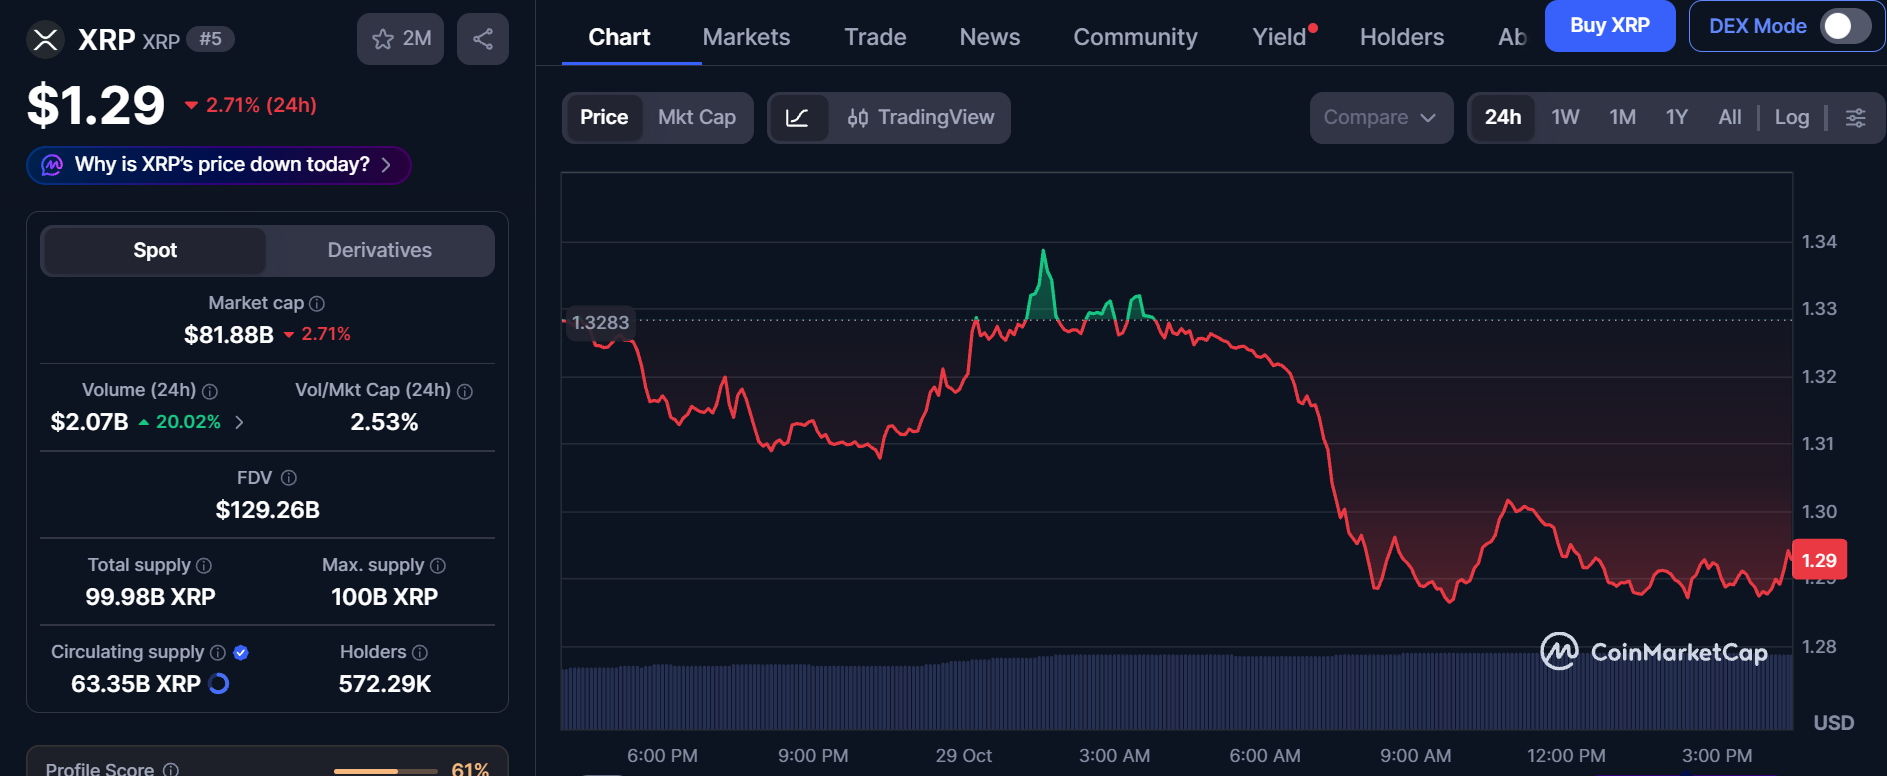Viewport: 1887px width, 776px height.
Task: Set chart range to All
Action: pyautogui.click(x=1730, y=118)
